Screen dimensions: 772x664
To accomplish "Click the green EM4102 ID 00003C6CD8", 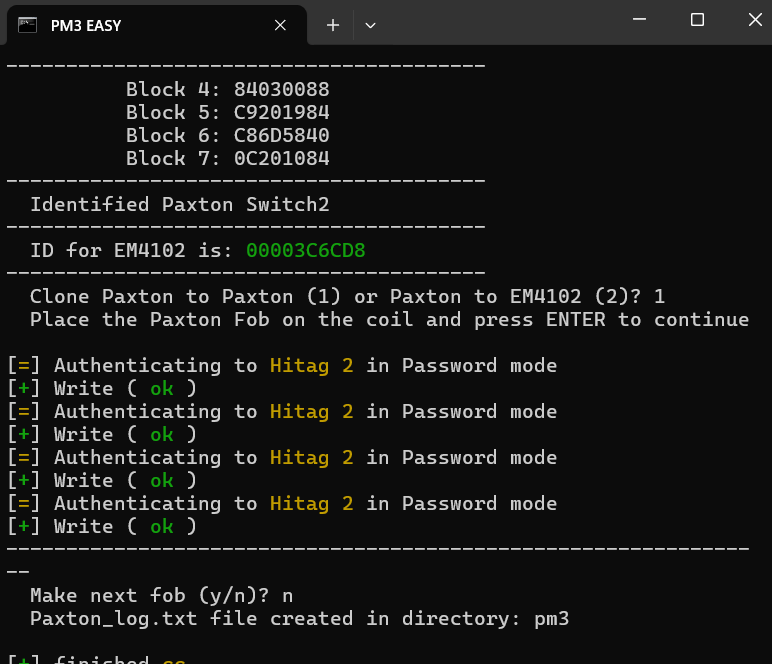I will 306,251.
